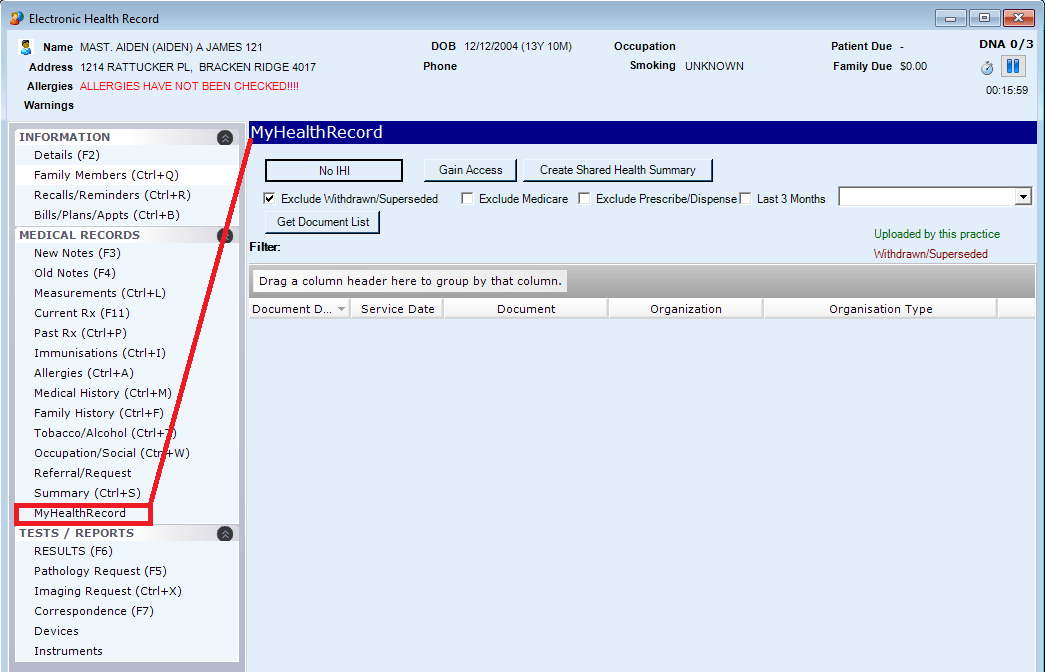Click the Smoking UNKNOWN value
The image size is (1045, 672).
714,66
